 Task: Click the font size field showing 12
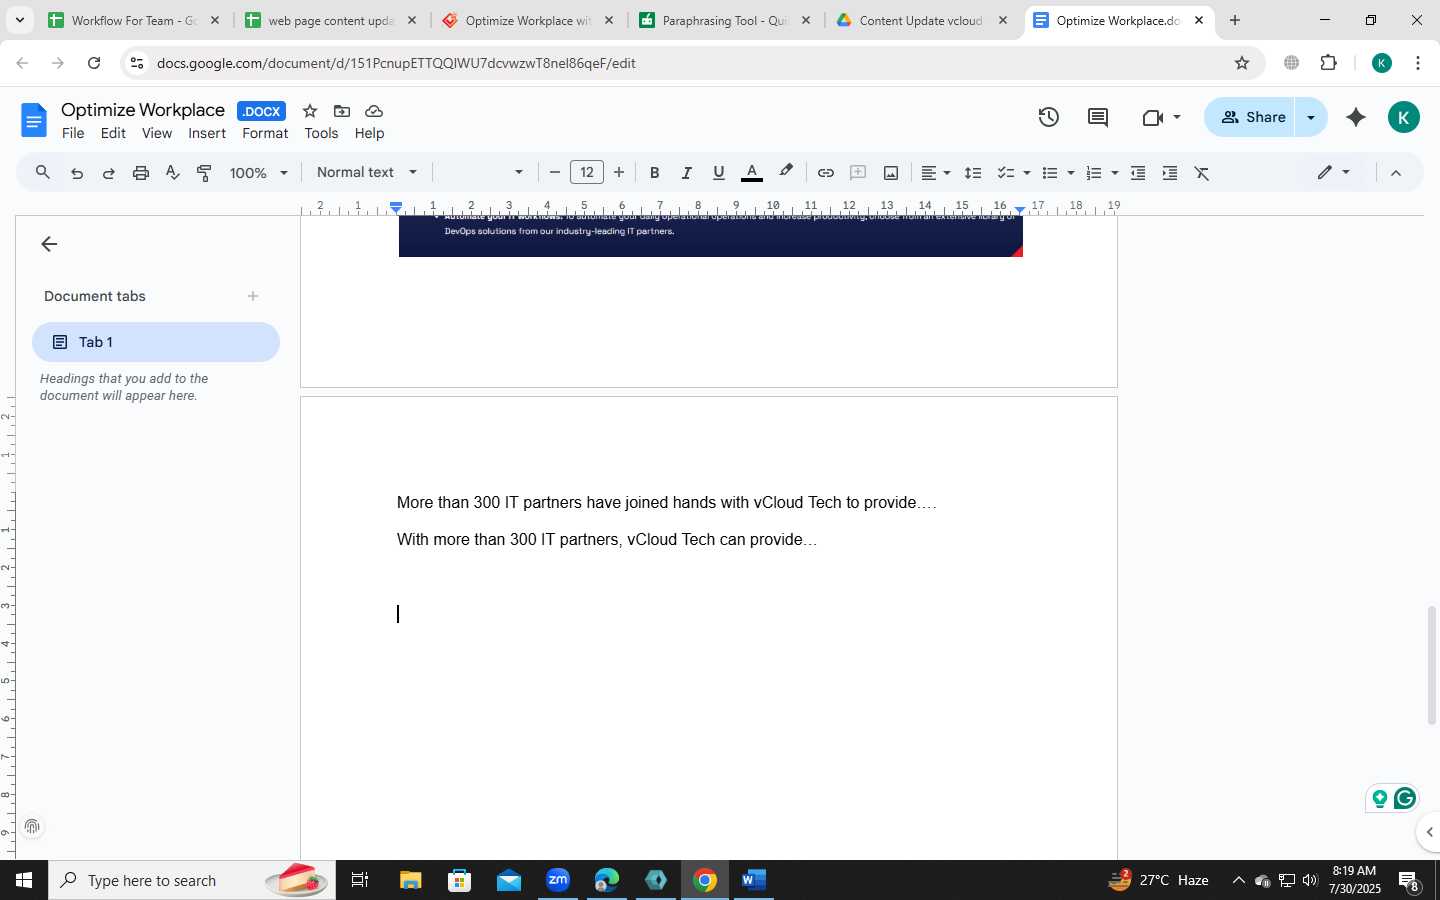587,172
